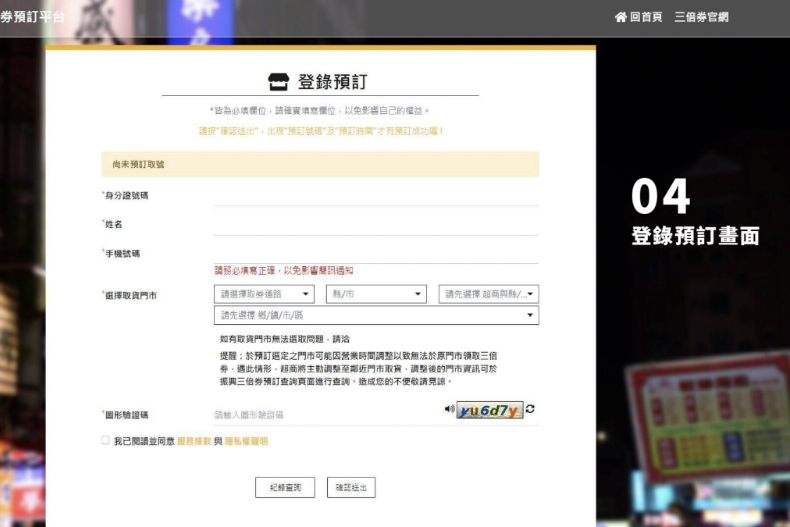Click the 紀錄查詢 button
The image size is (790, 527).
(x=285, y=487)
